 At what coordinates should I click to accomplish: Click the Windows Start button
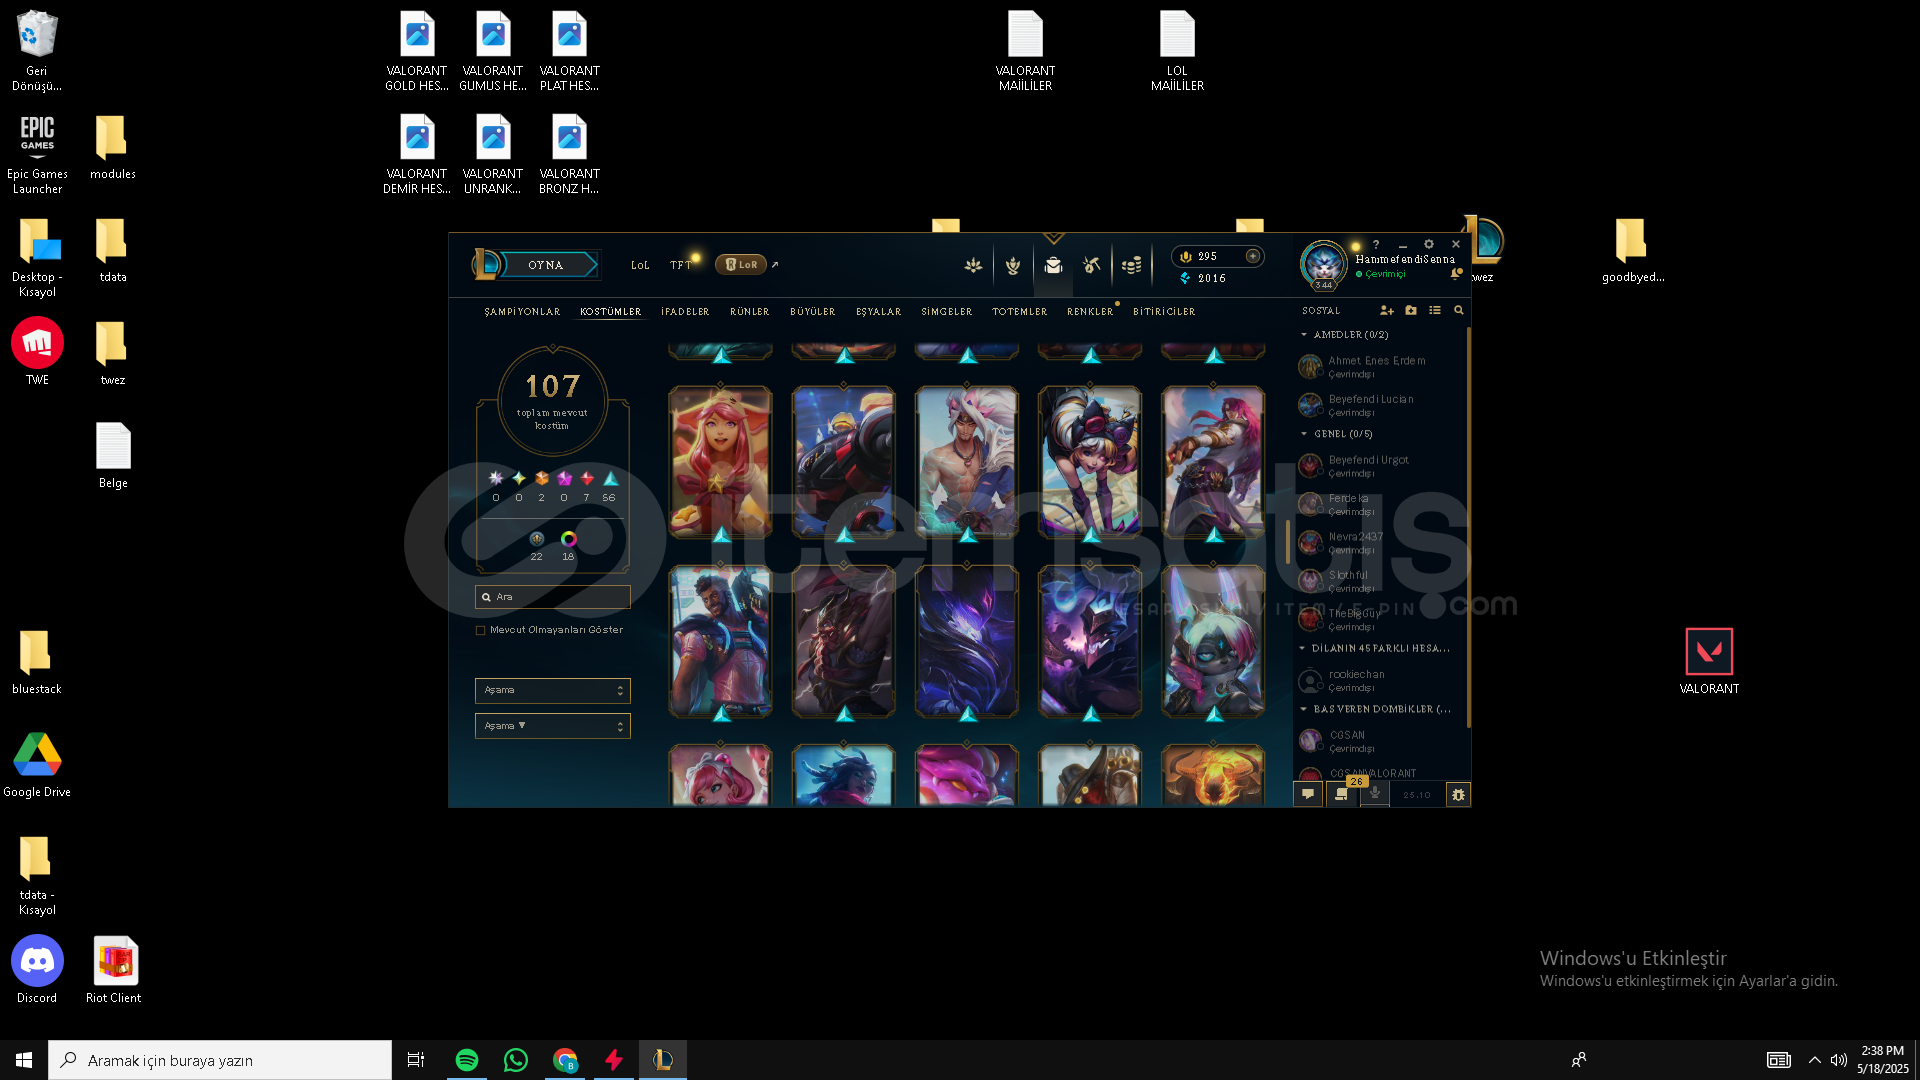pyautogui.click(x=24, y=1060)
